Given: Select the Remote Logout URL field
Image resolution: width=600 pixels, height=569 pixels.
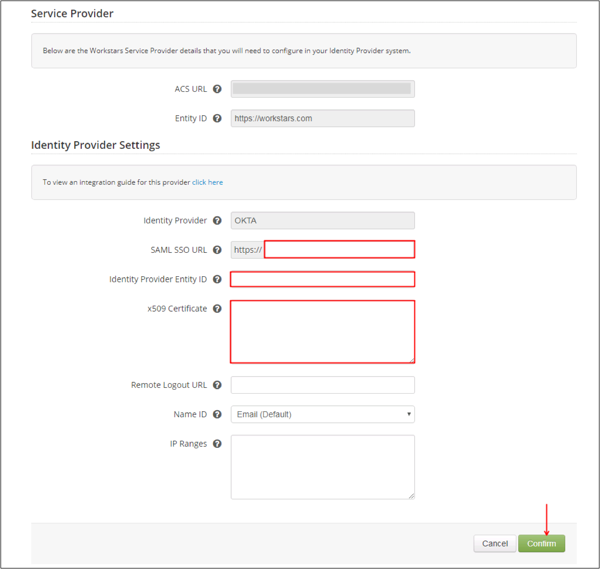Looking at the screenshot, I should pyautogui.click(x=322, y=385).
